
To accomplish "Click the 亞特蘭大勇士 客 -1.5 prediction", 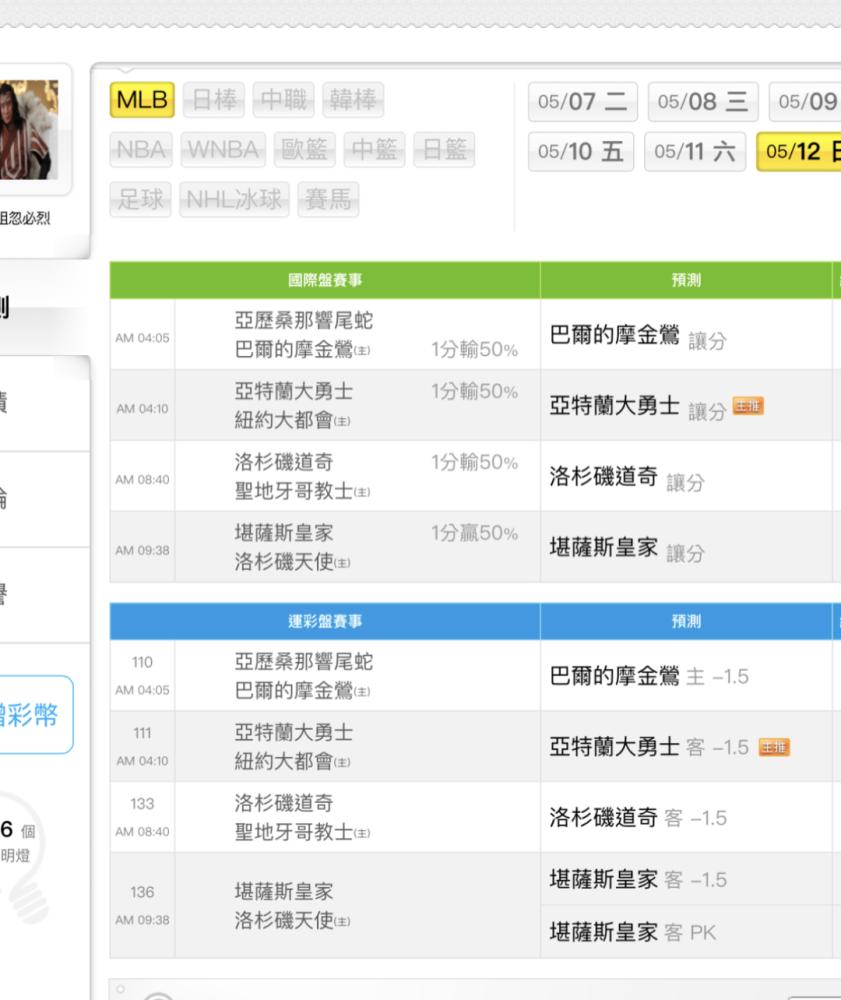I will pyautogui.click(x=649, y=747).
